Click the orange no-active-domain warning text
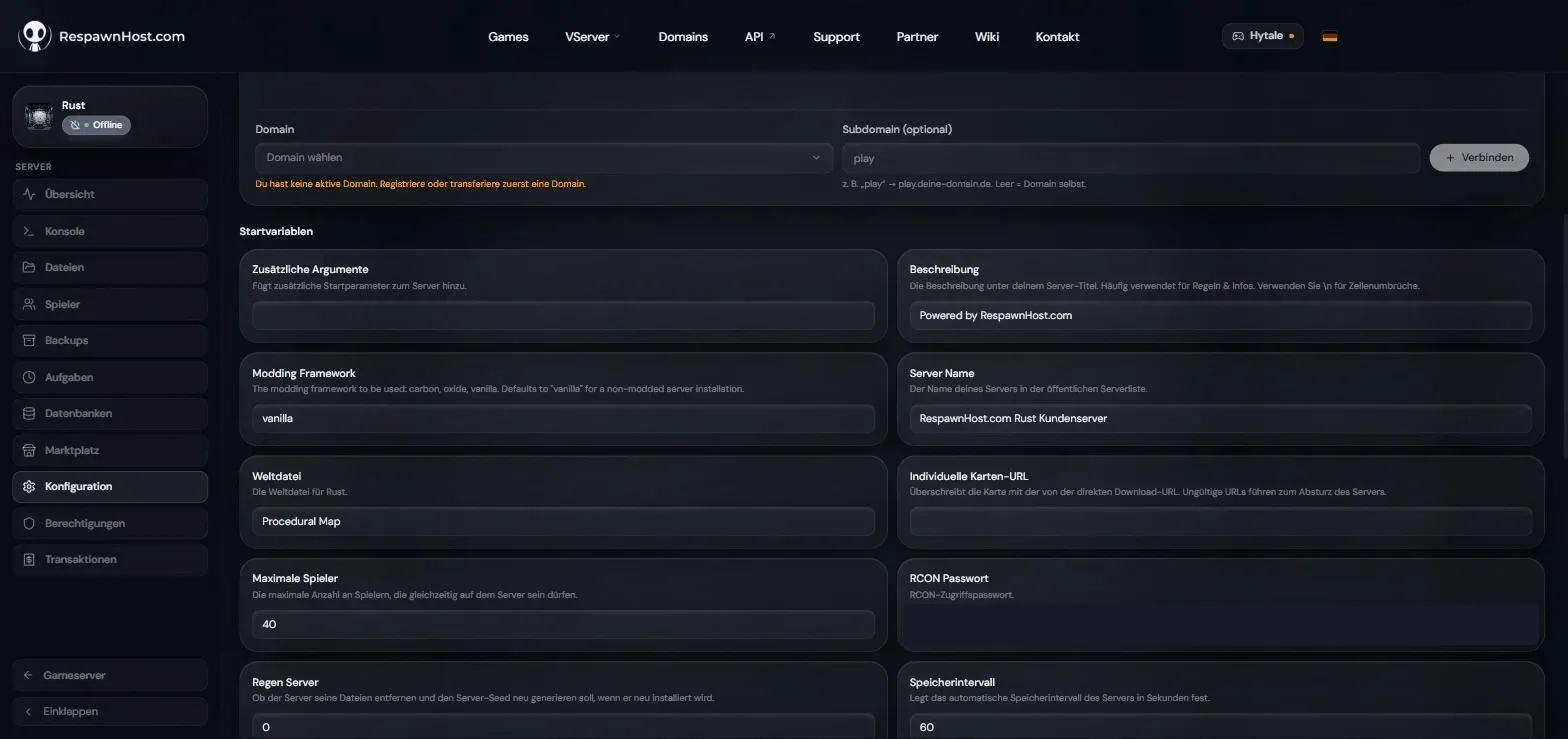Viewport: 1568px width, 739px height. click(x=421, y=184)
